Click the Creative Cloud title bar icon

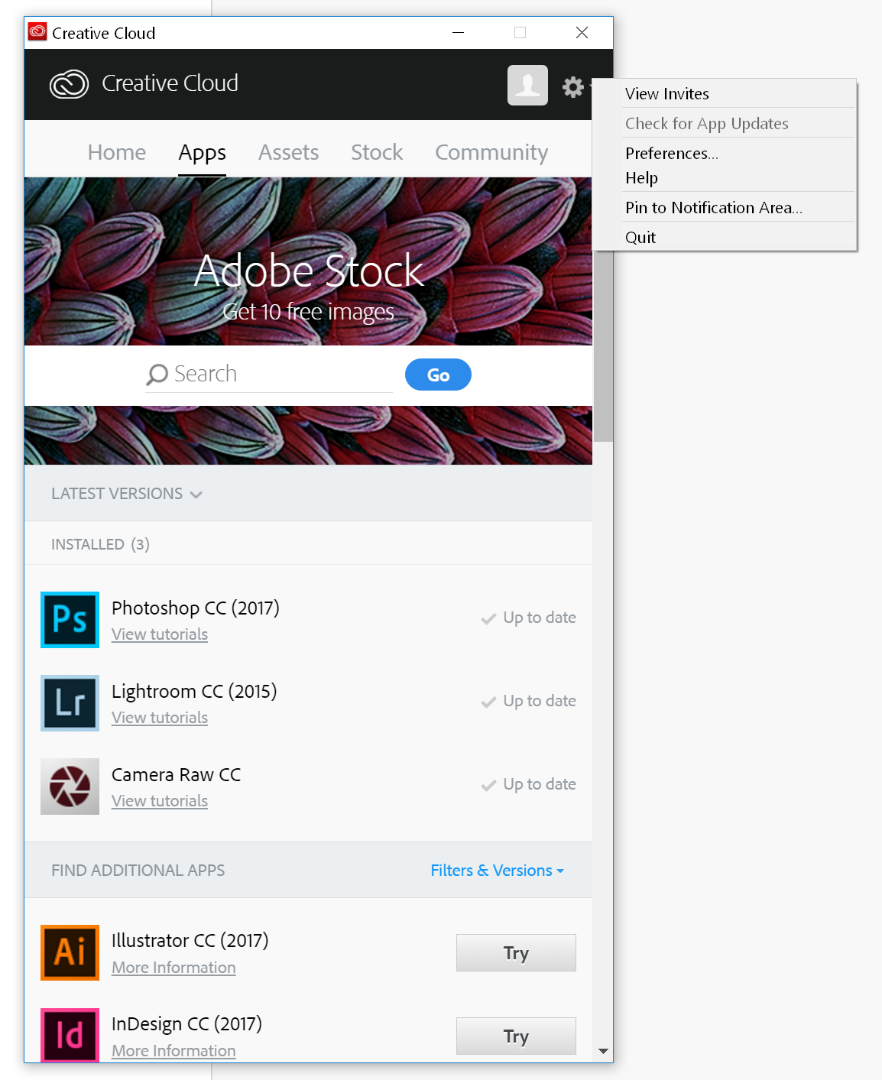(x=37, y=32)
